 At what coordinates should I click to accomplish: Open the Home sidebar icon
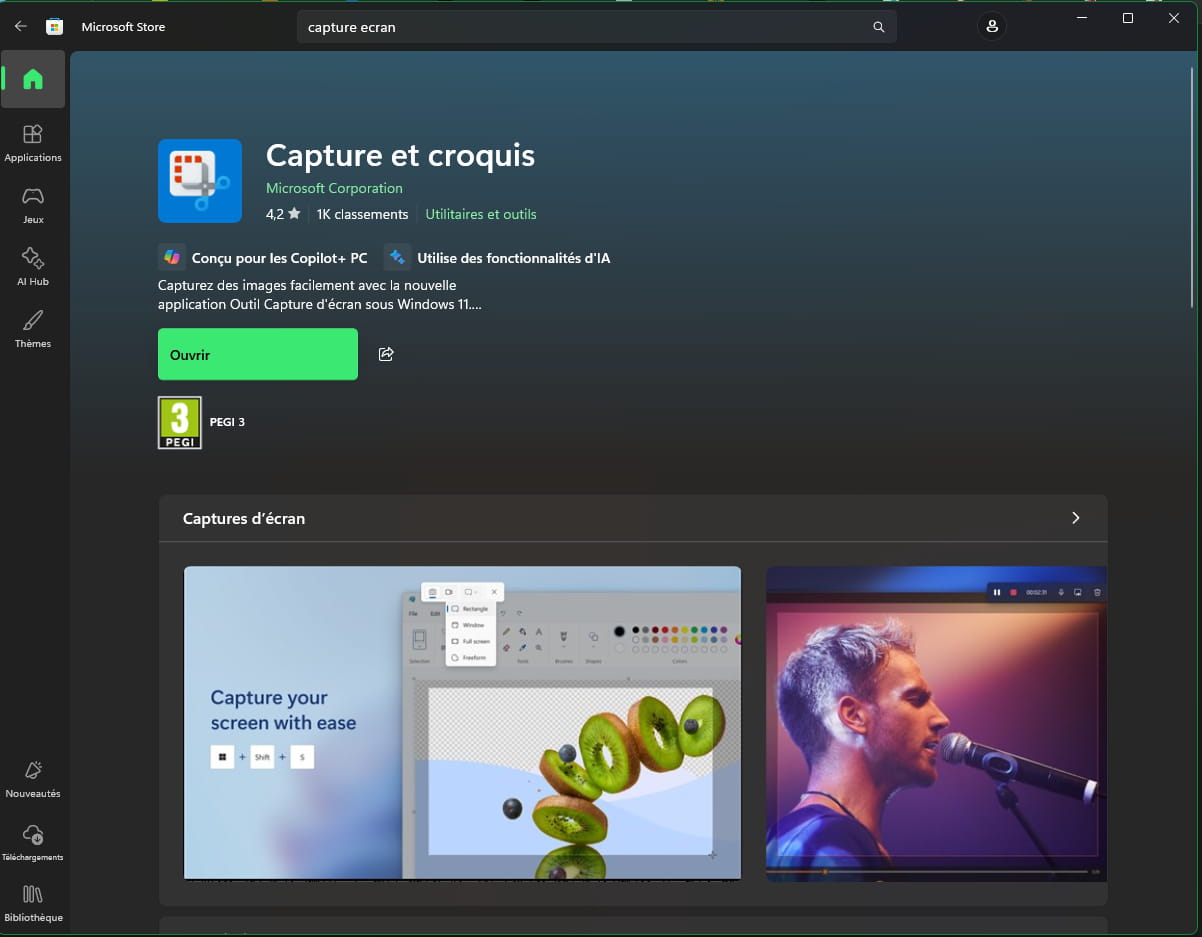33,79
